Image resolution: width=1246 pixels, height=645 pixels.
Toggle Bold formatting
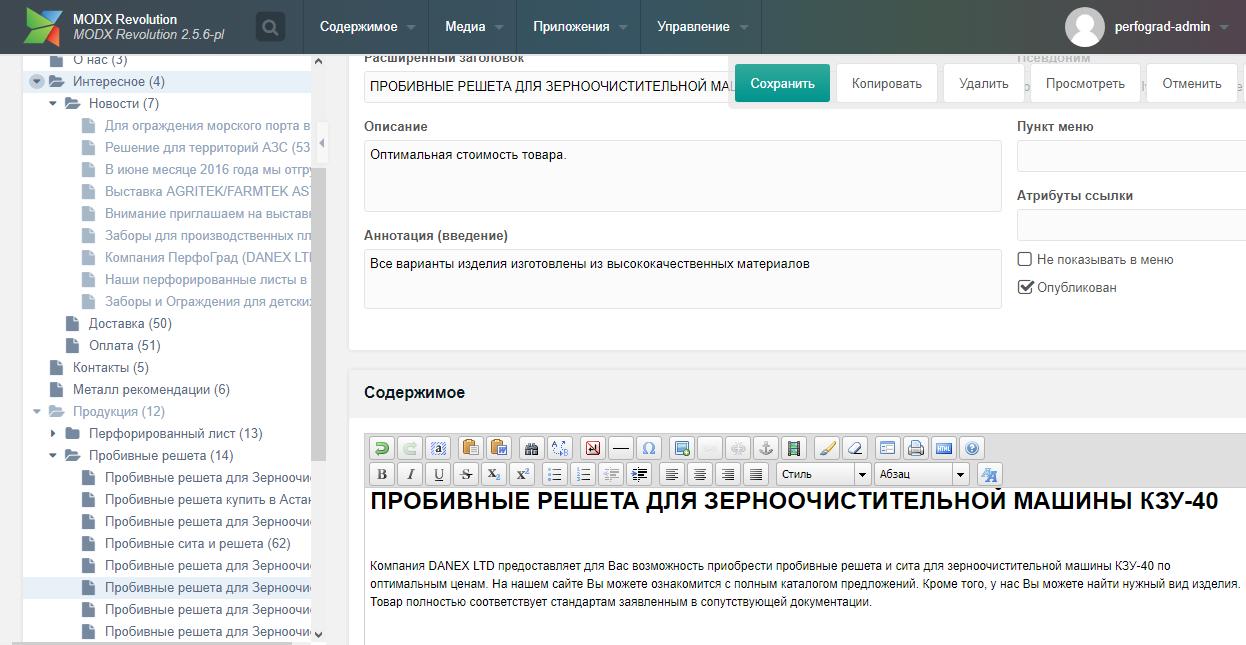(382, 474)
